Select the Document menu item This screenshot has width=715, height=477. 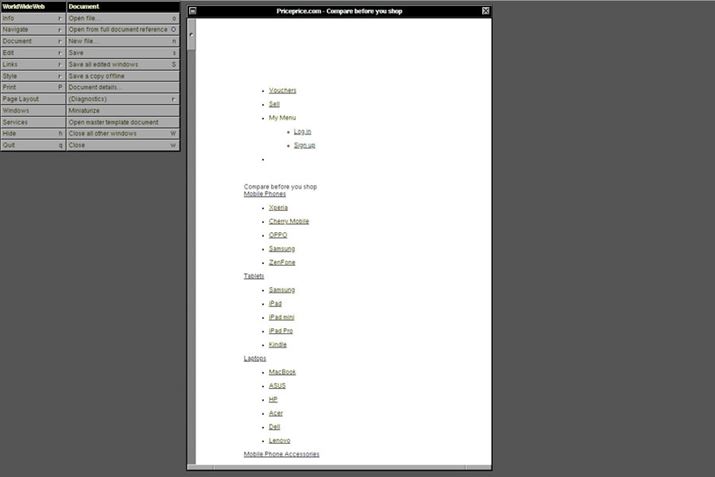pos(33,41)
